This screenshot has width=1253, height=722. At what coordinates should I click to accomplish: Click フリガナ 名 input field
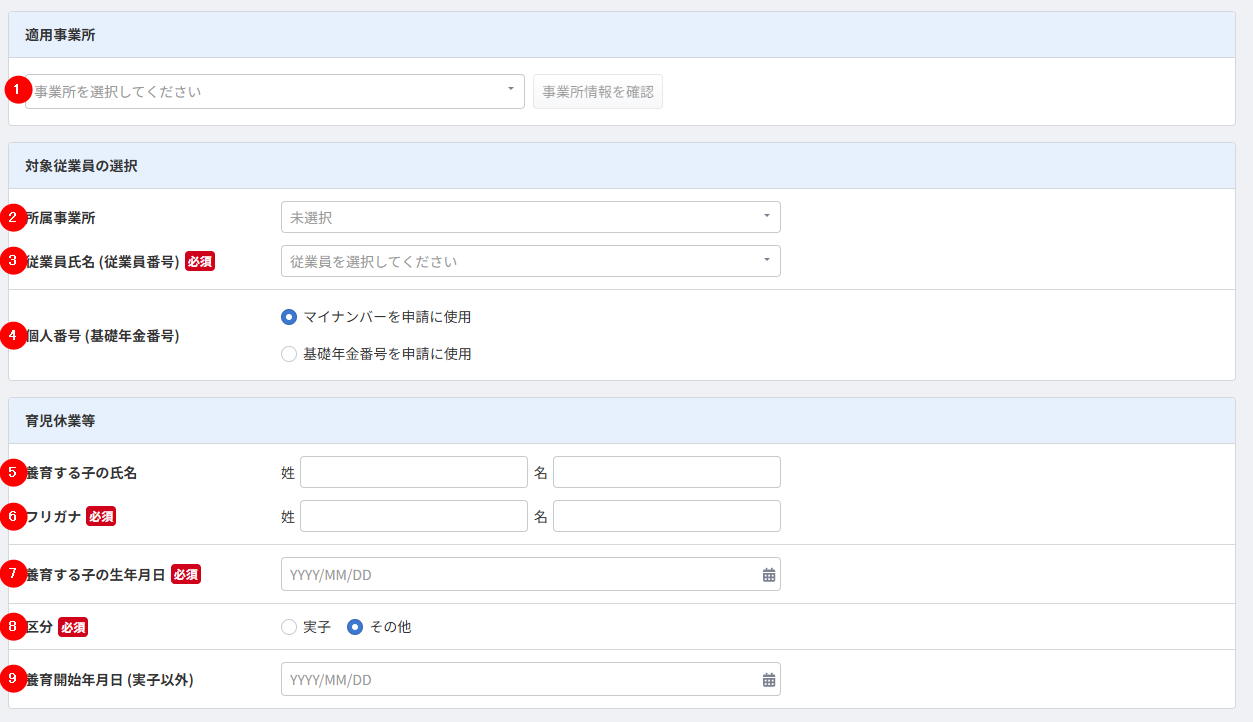tap(666, 516)
